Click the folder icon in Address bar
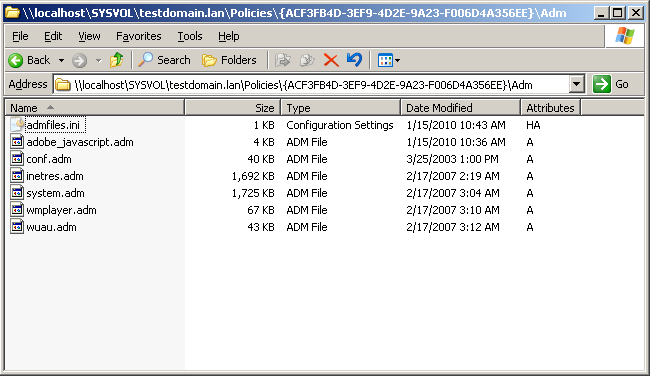 pos(63,85)
